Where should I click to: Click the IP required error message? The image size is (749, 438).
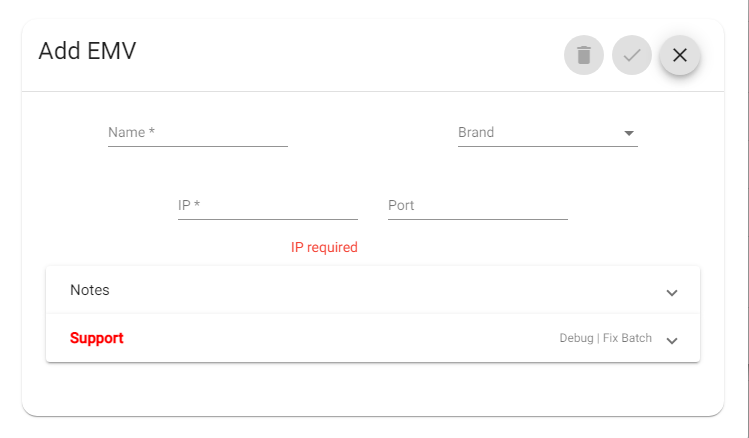pyautogui.click(x=324, y=247)
